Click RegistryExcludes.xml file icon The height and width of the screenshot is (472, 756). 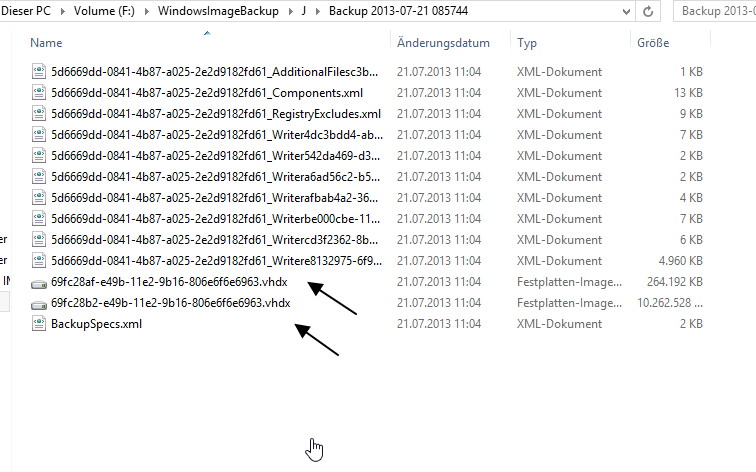point(39,114)
